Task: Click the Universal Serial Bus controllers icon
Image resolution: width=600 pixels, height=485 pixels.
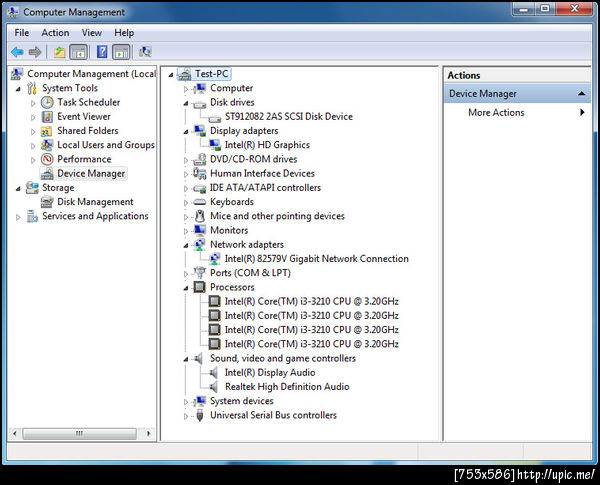Action: (199, 415)
